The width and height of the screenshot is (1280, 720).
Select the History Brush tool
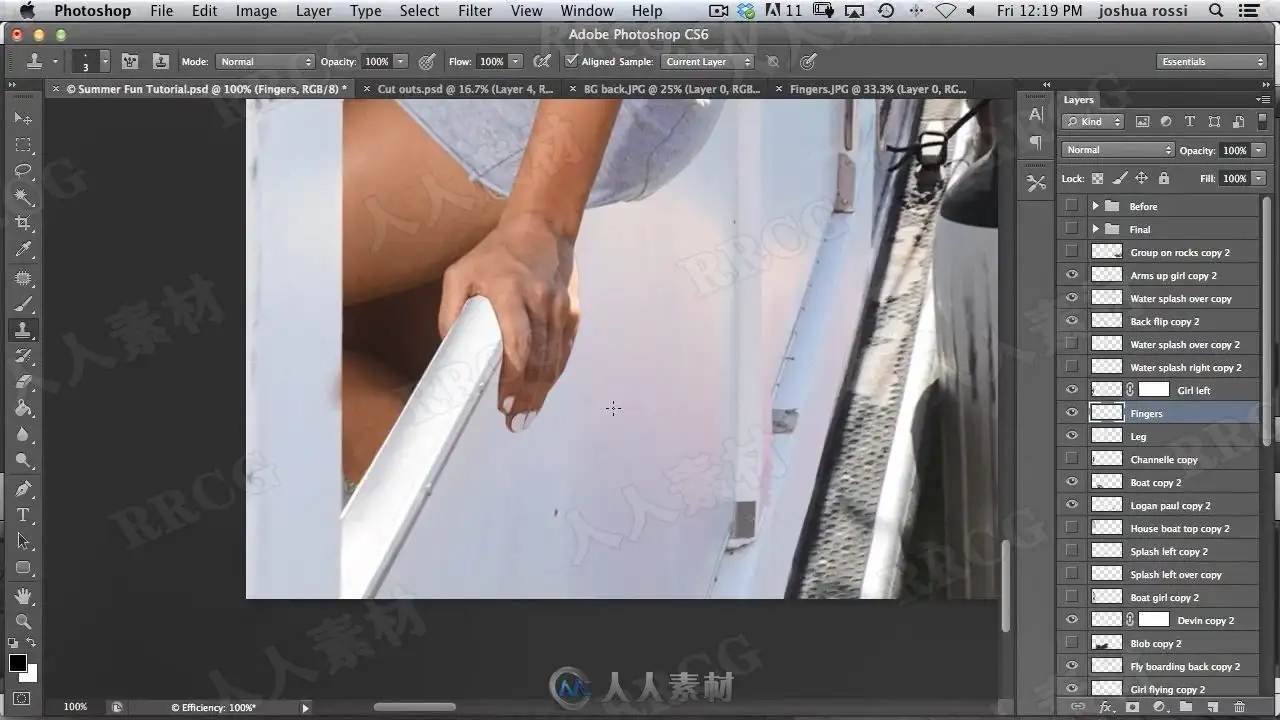point(23,356)
